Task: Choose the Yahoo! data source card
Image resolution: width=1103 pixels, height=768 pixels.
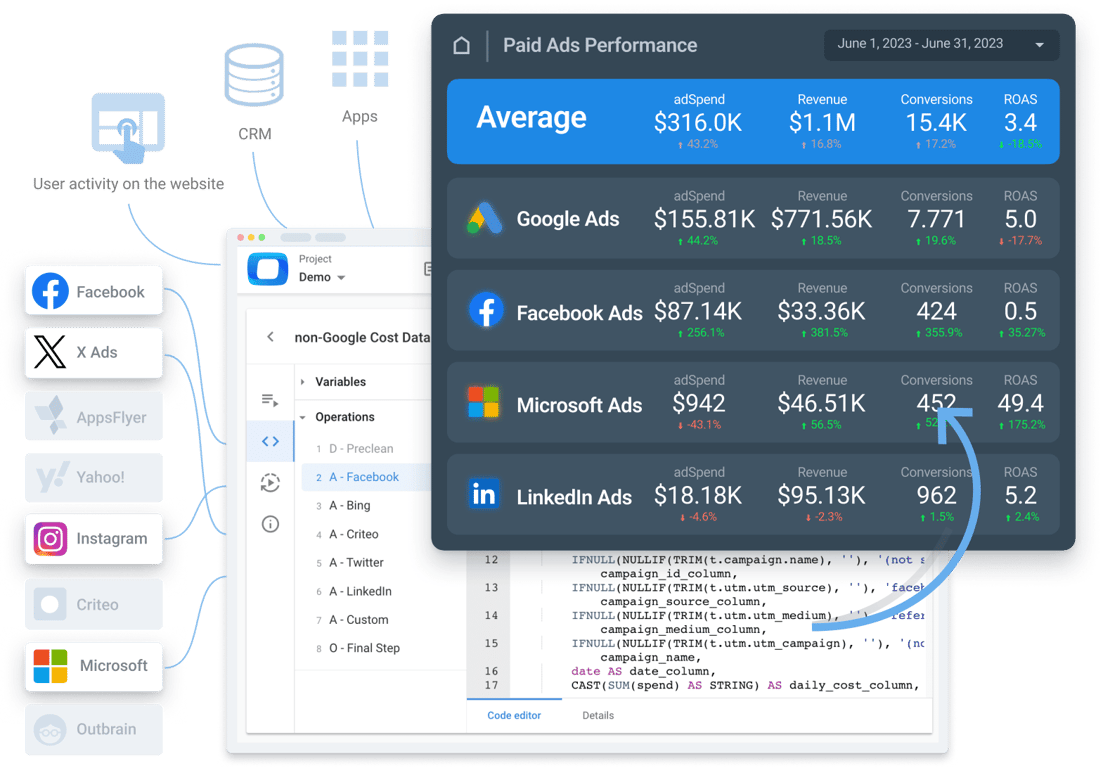Action: click(x=94, y=477)
